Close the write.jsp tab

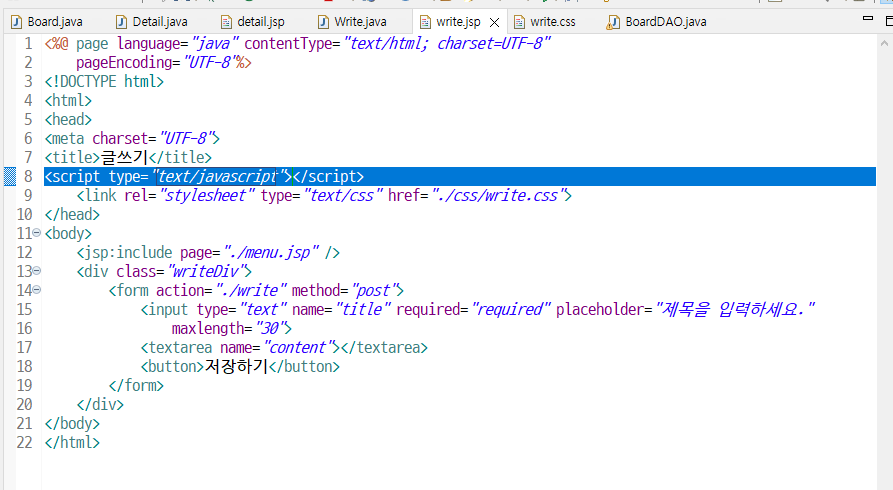point(494,22)
